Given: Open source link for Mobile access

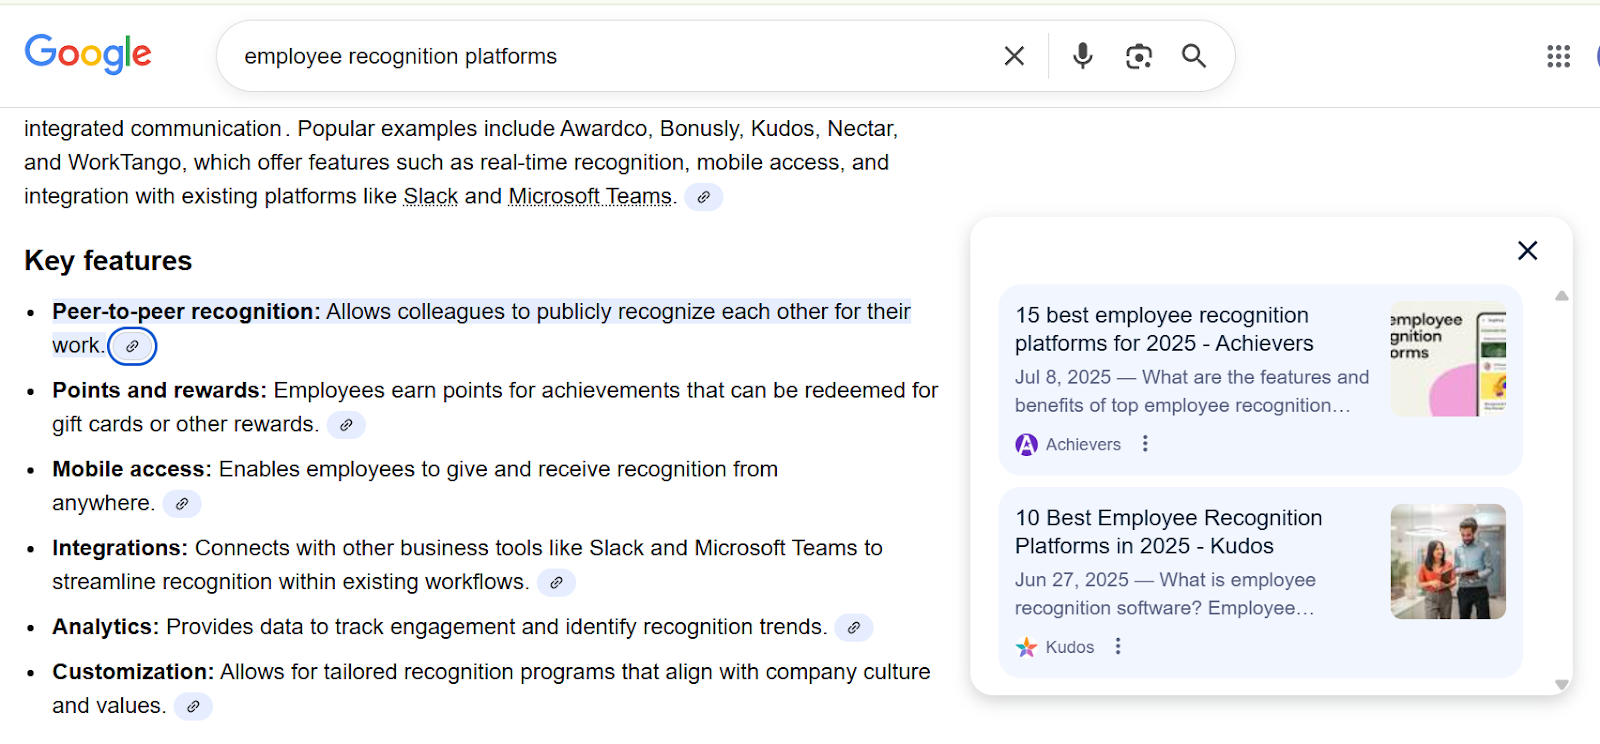Looking at the screenshot, I should tap(182, 504).
